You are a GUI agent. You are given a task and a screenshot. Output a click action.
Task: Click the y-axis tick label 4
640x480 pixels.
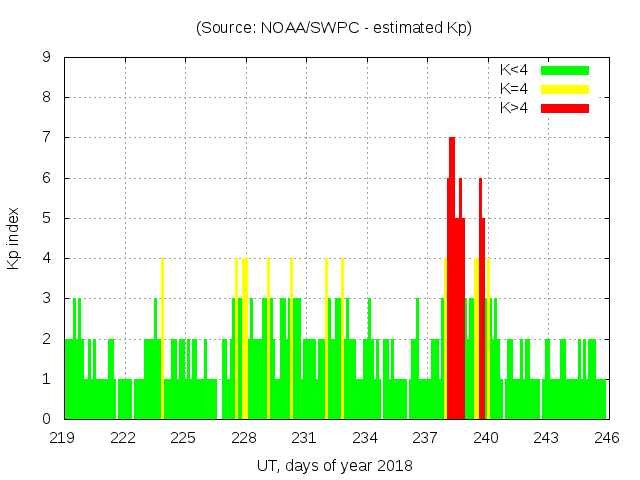pos(46,258)
